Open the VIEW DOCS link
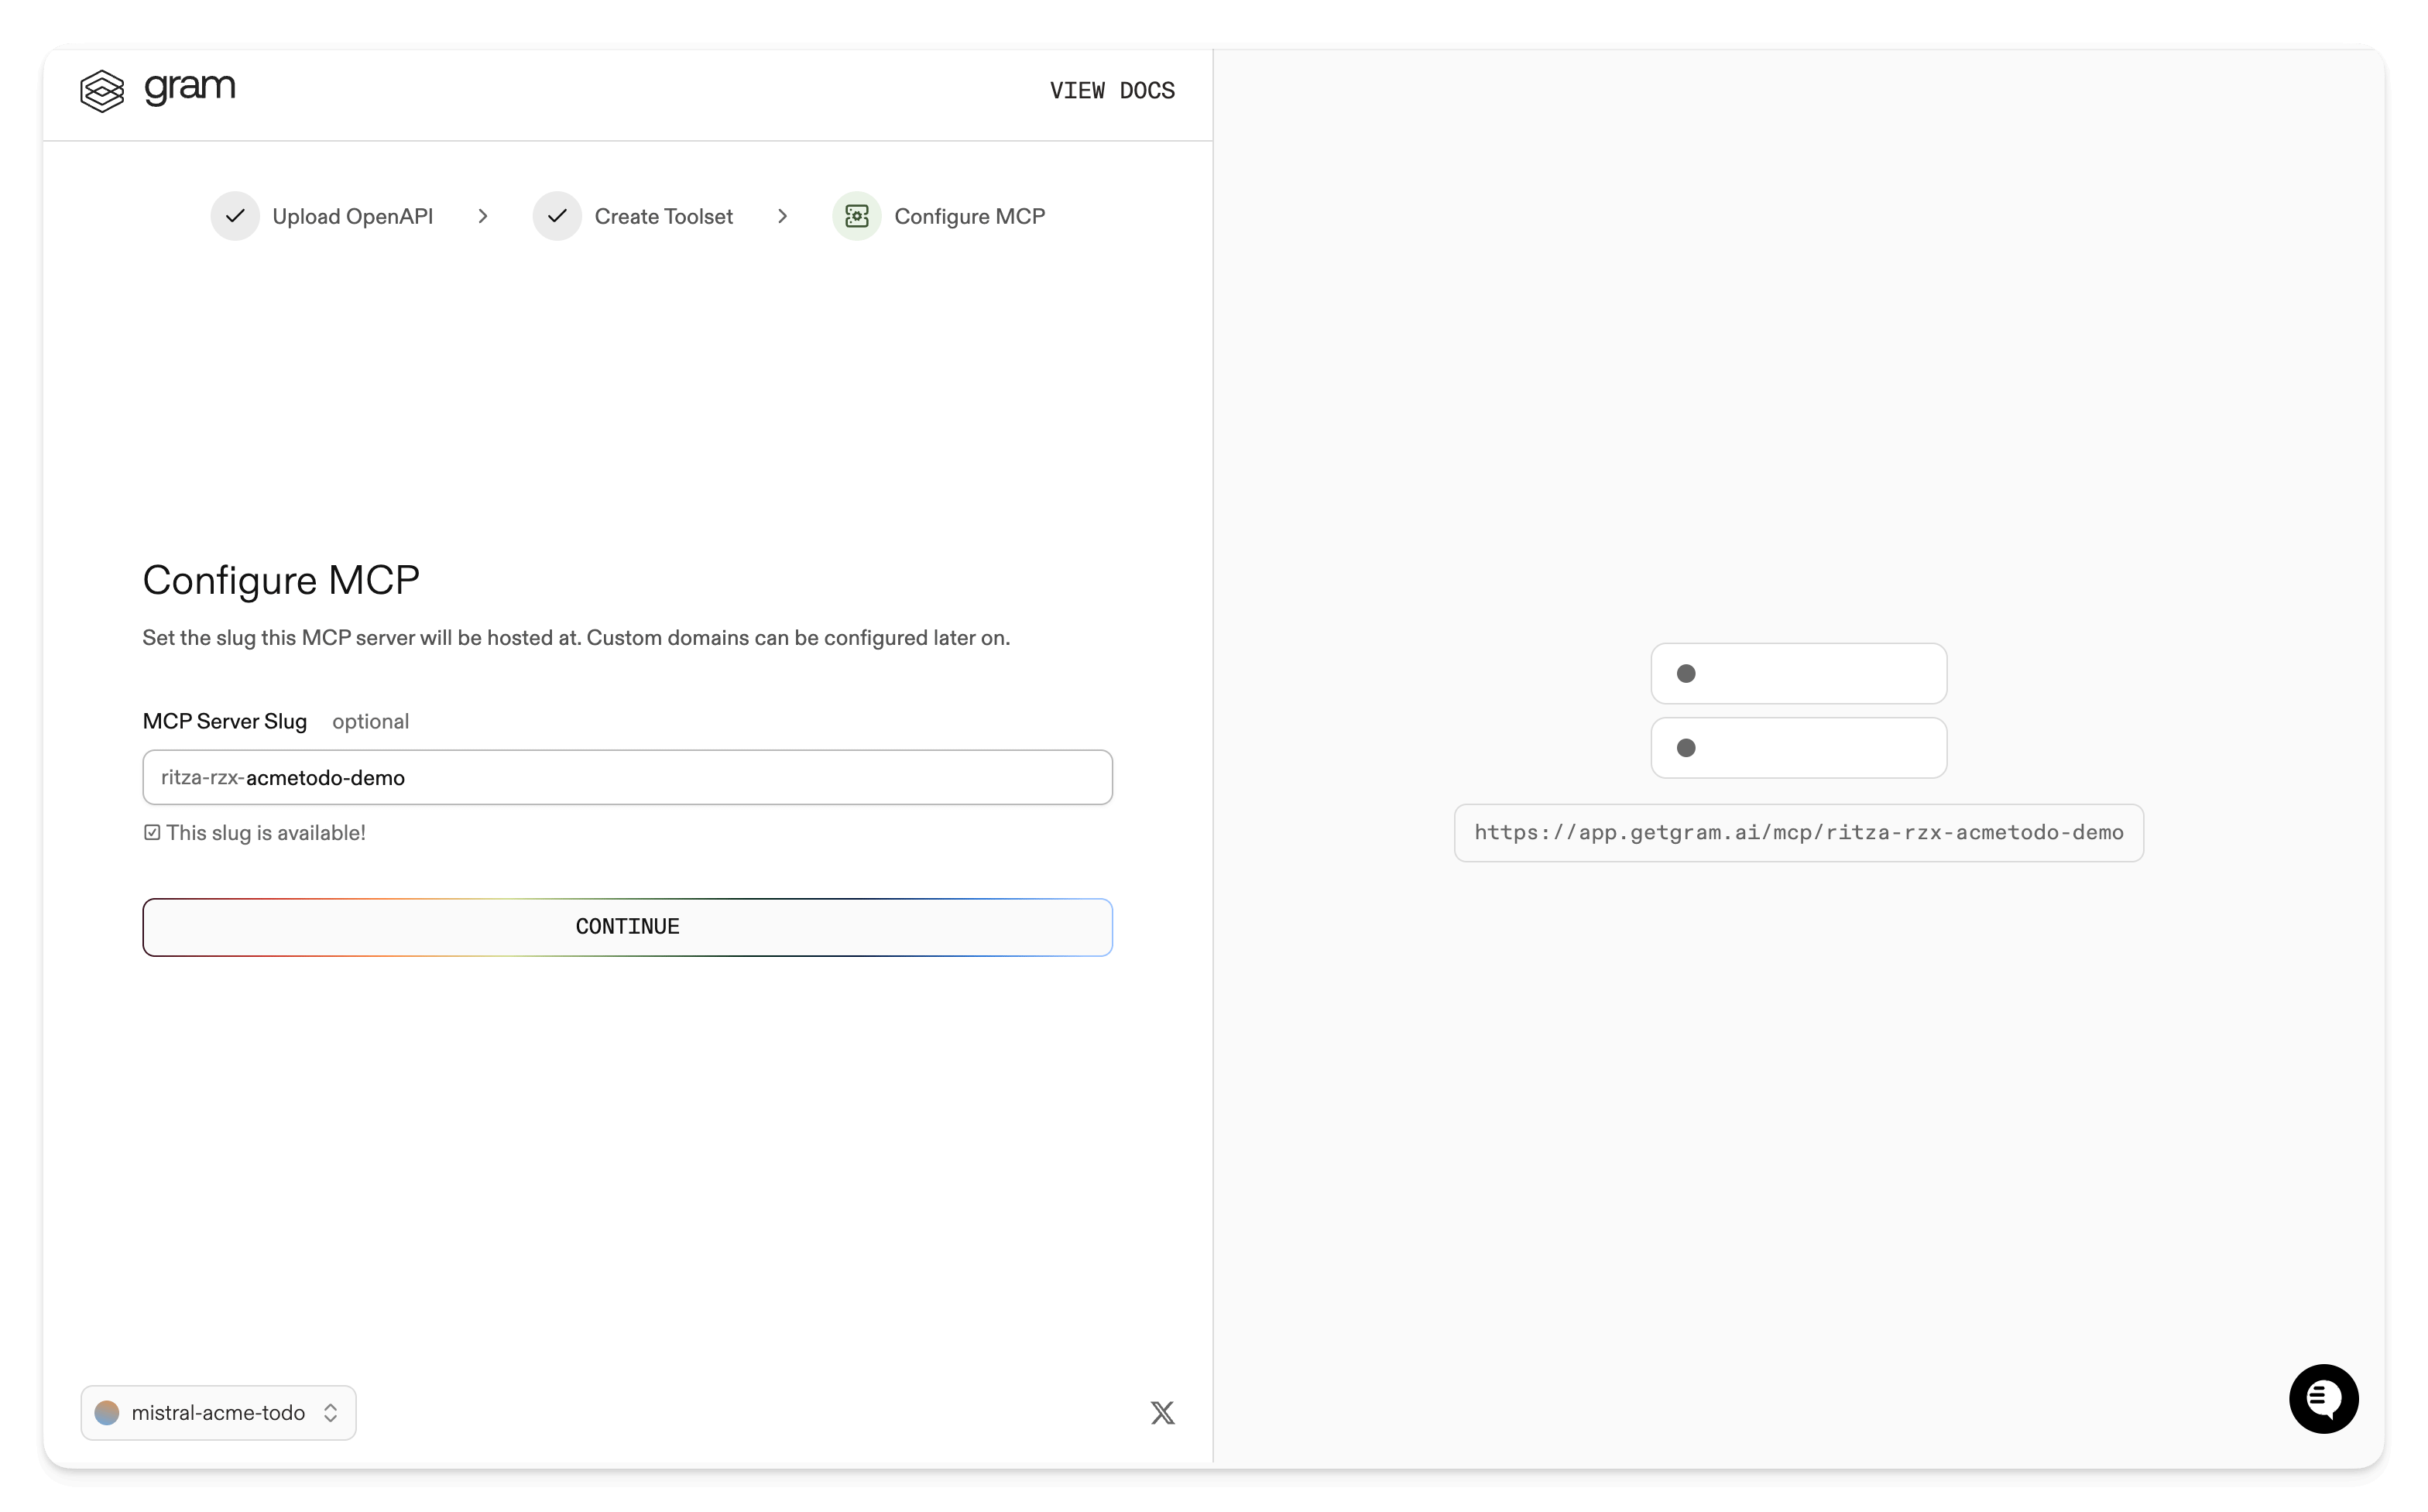Image resolution: width=2428 pixels, height=1512 pixels. pos(1112,91)
